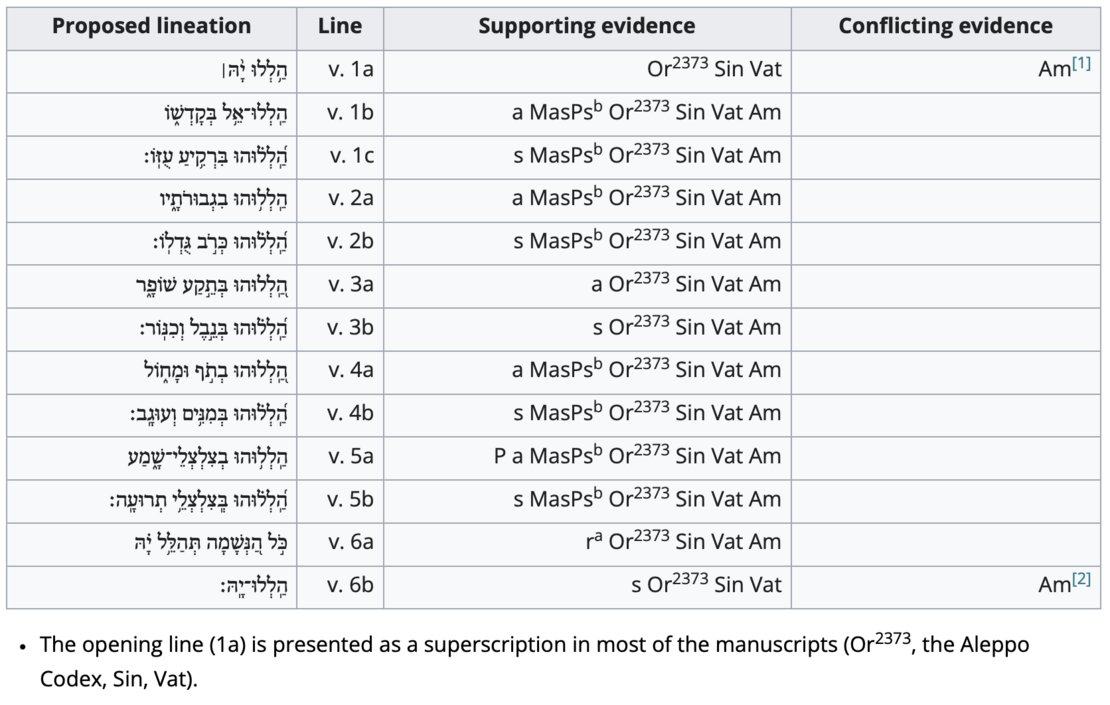Screen dimensions: 1110x705
Task: Select the v. 1a line cell
Action: (x=350, y=70)
